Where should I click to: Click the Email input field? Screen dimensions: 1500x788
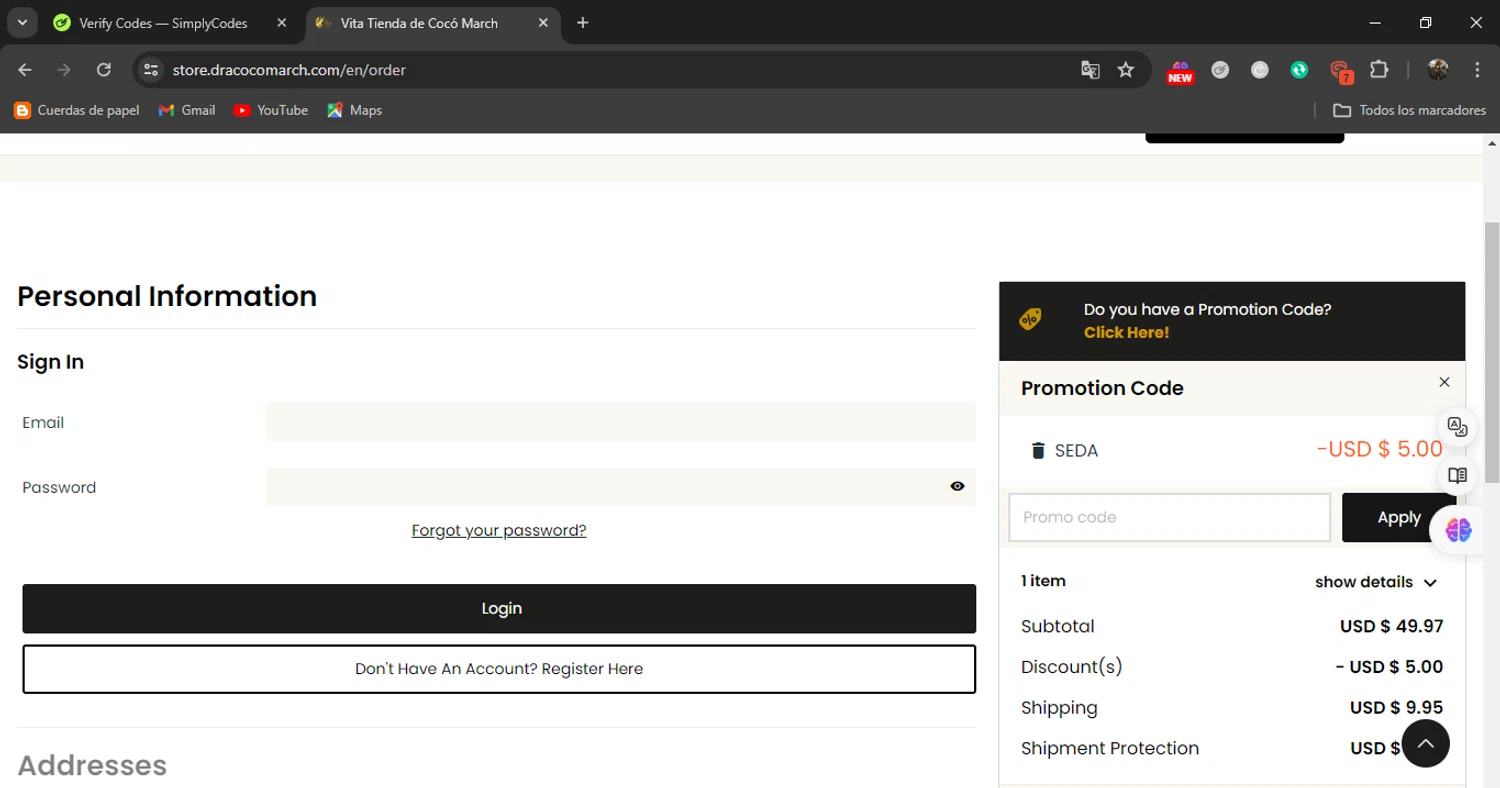pos(621,422)
